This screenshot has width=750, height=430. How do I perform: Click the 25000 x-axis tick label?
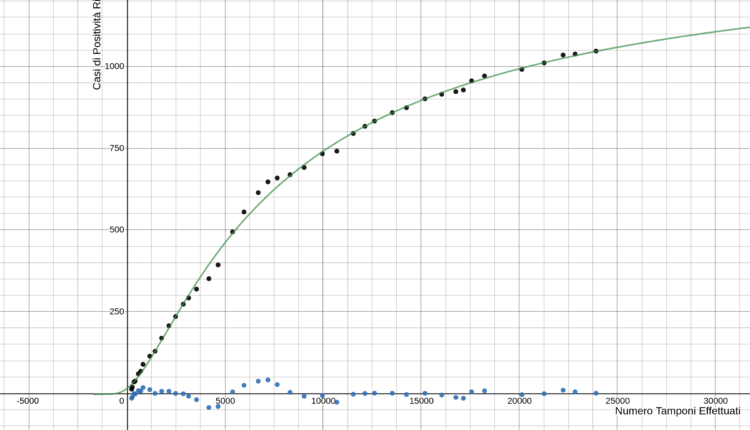(617, 401)
